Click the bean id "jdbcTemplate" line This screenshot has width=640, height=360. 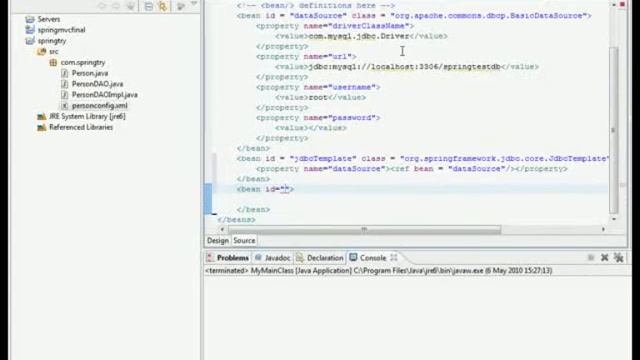[x=422, y=158]
